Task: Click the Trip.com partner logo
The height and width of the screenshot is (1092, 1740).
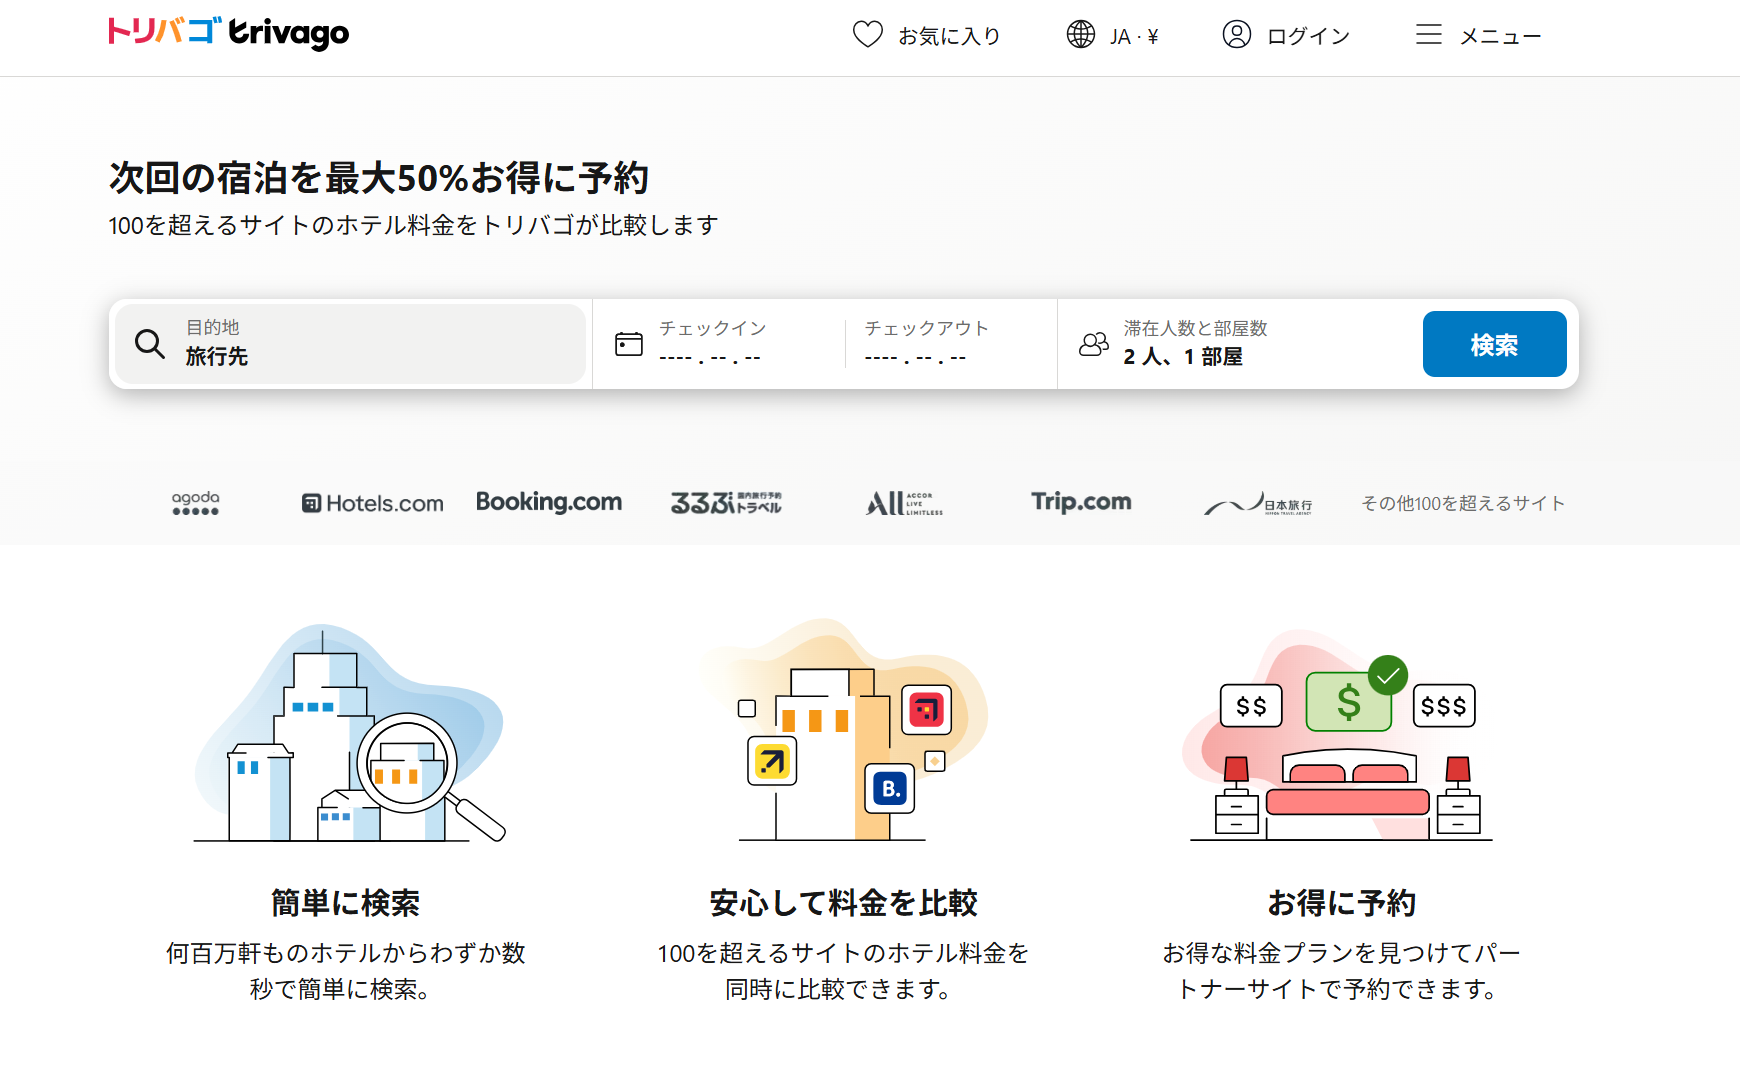Action: (1081, 502)
